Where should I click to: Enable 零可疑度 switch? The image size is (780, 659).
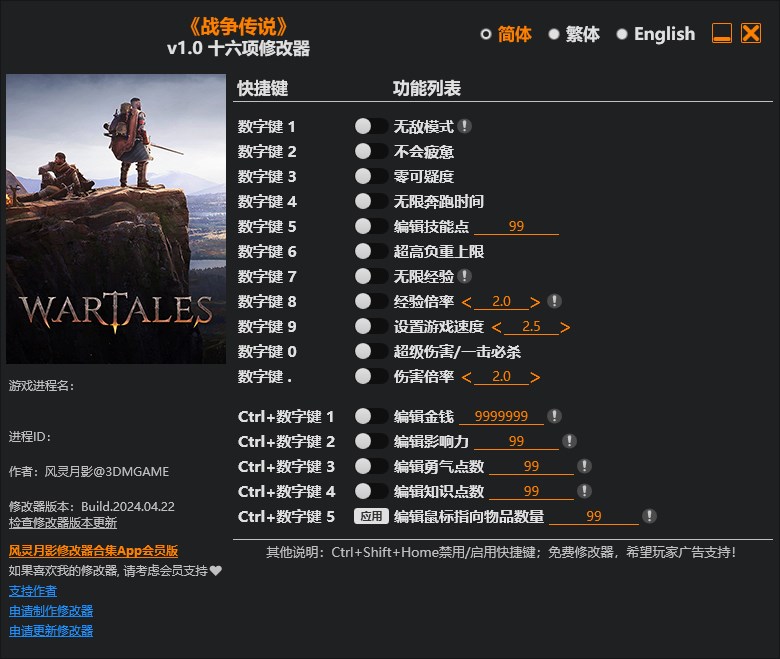[371, 176]
